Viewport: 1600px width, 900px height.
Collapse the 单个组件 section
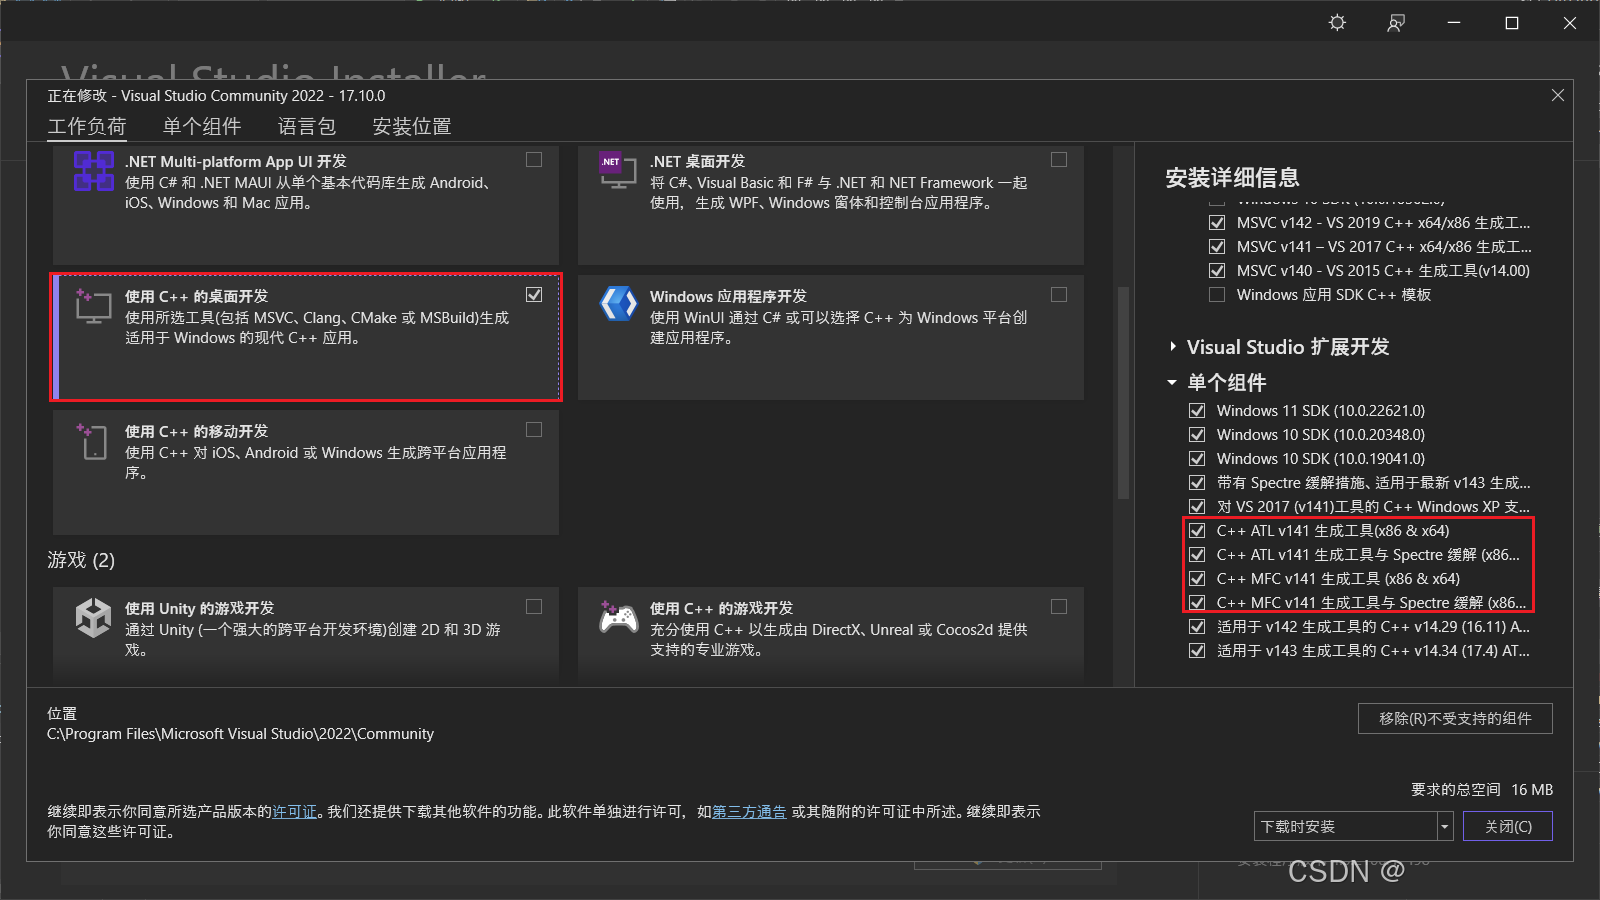(1172, 383)
